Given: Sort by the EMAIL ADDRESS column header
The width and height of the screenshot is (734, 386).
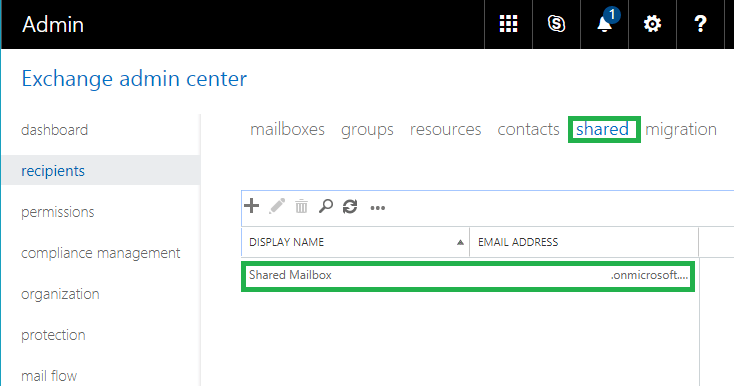Looking at the screenshot, I should click(x=584, y=242).
